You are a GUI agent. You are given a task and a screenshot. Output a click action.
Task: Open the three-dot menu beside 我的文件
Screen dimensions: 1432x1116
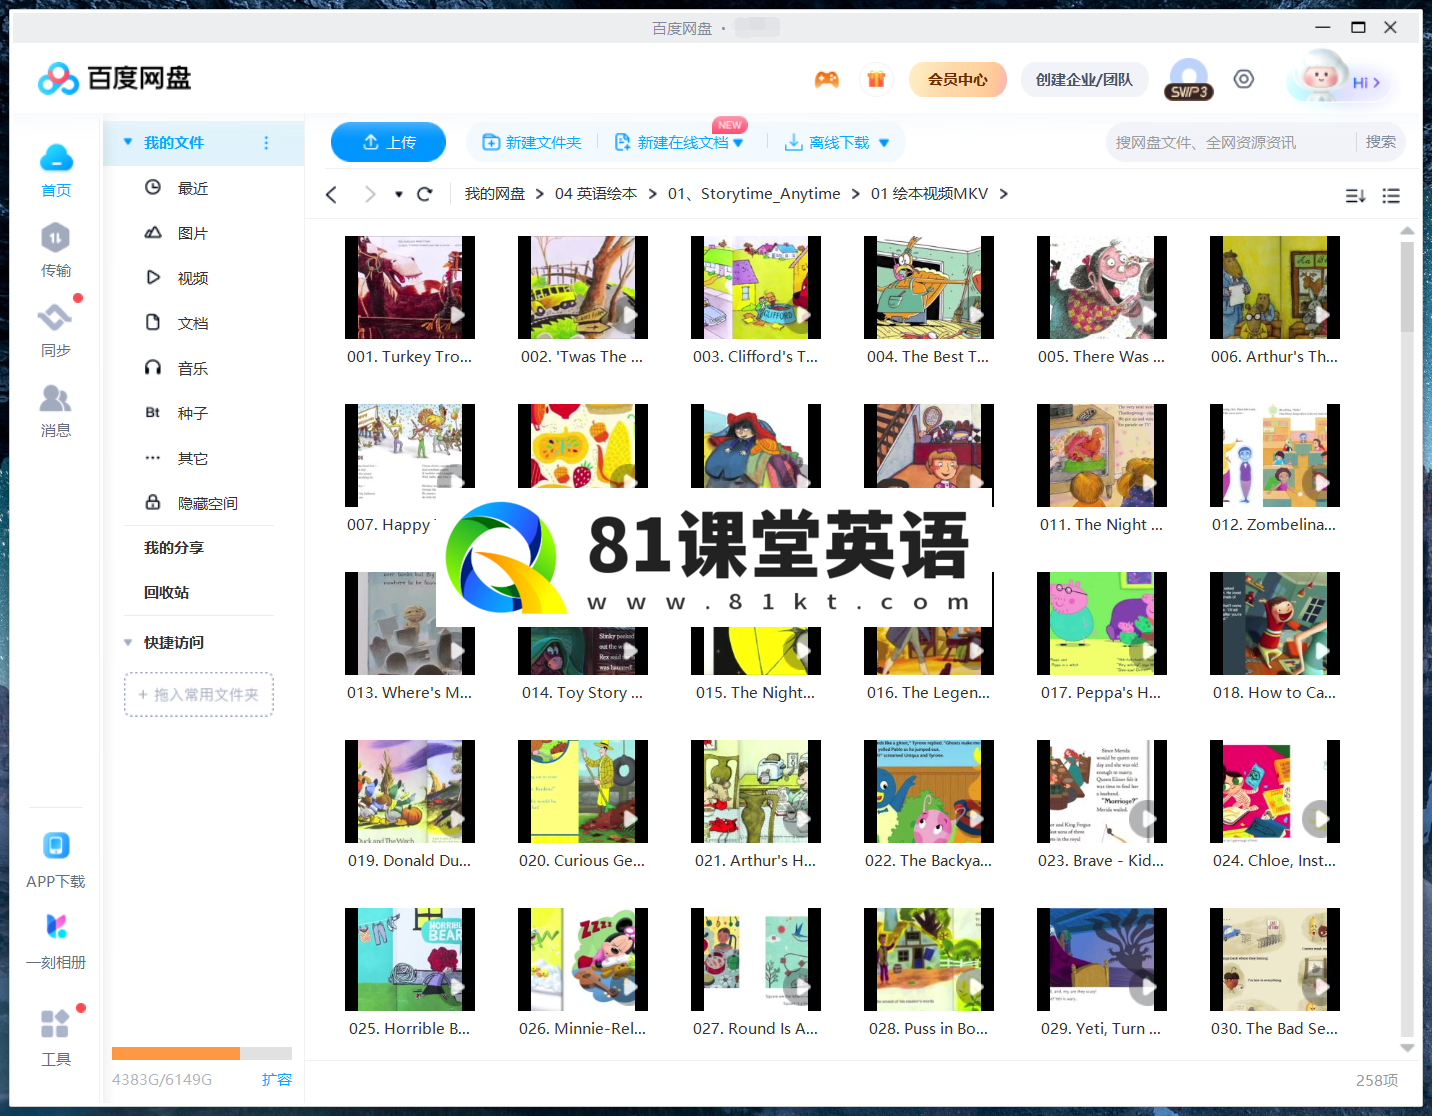pyautogui.click(x=266, y=143)
